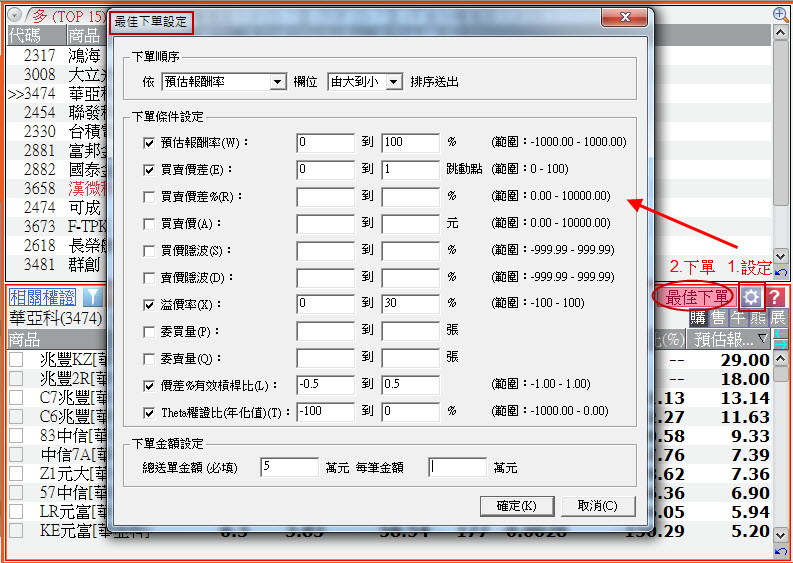Click the cyan left-right arrows column icon

780,339
